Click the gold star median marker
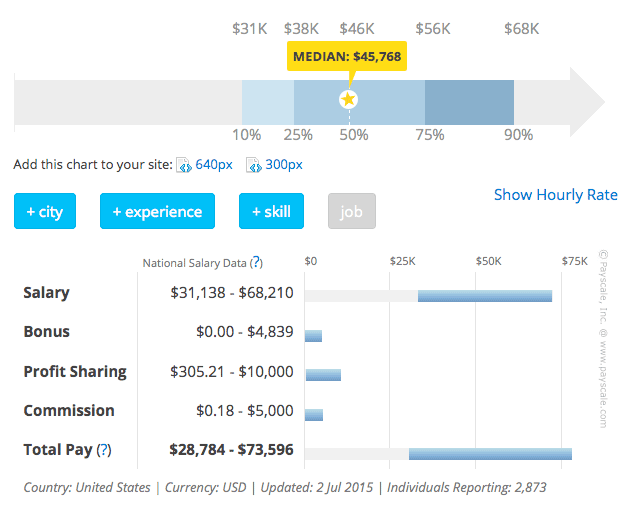 (x=349, y=99)
